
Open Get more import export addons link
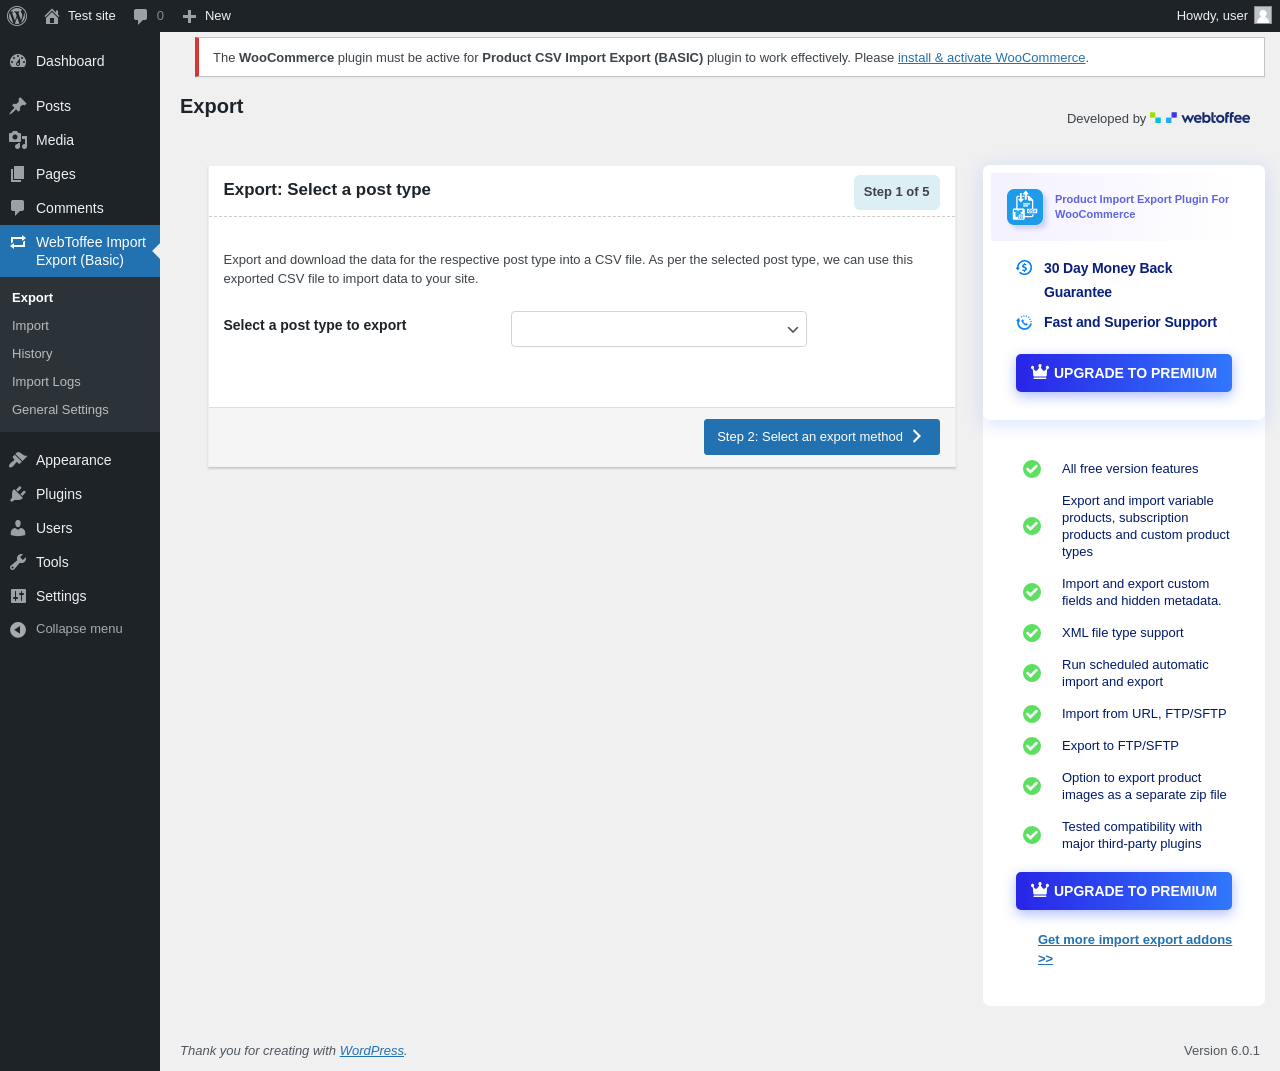[x=1135, y=949]
